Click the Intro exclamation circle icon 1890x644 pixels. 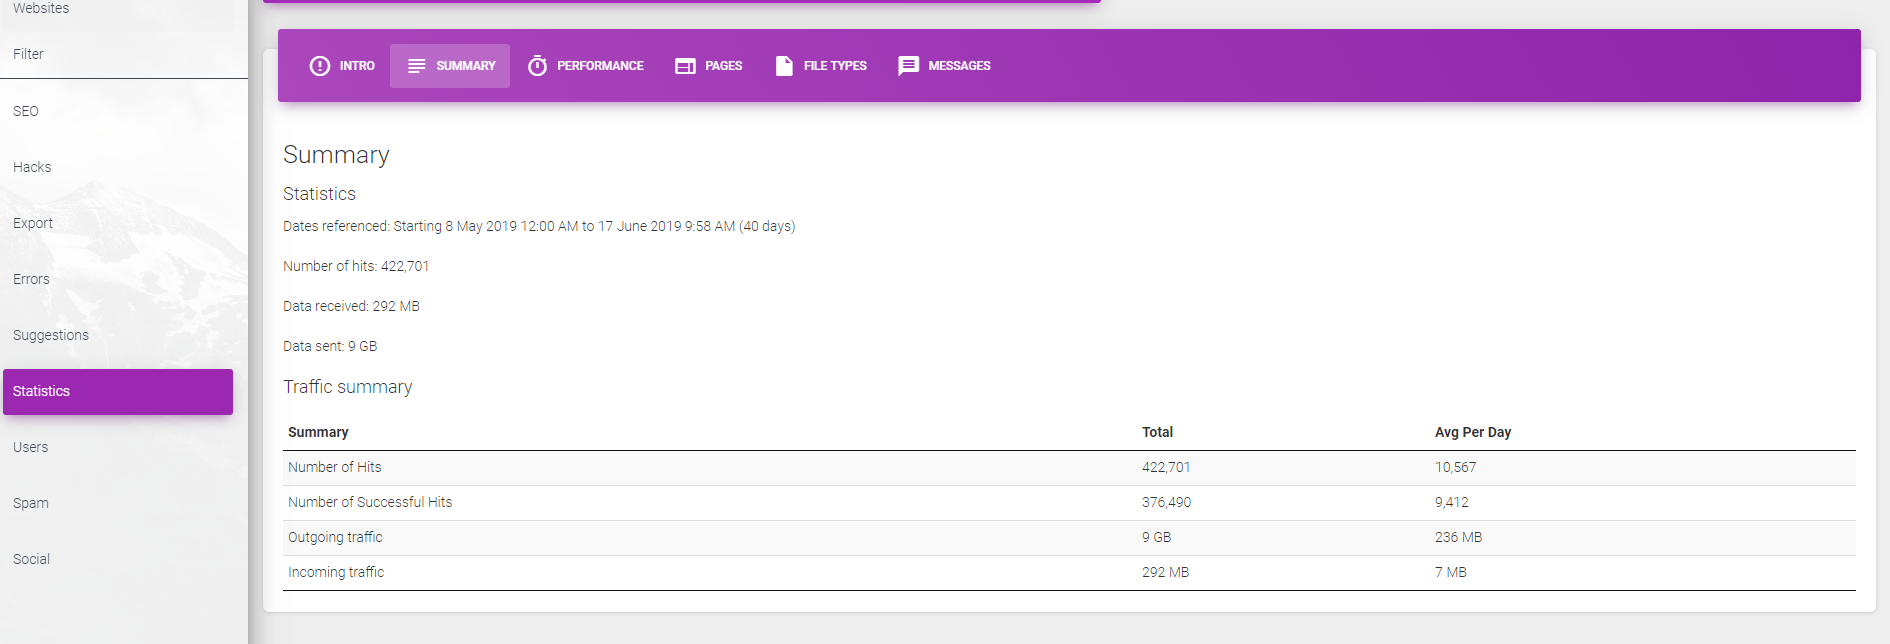(319, 66)
